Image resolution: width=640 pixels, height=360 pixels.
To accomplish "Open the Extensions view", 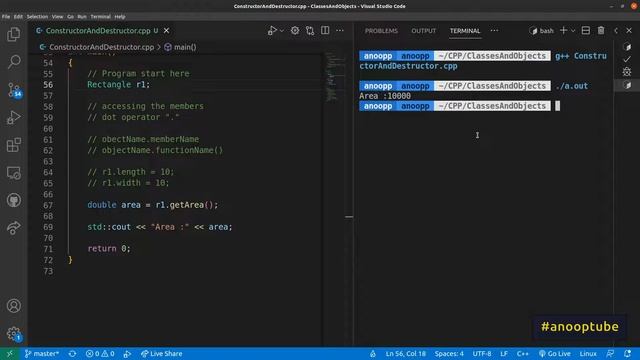I will coord(13,145).
